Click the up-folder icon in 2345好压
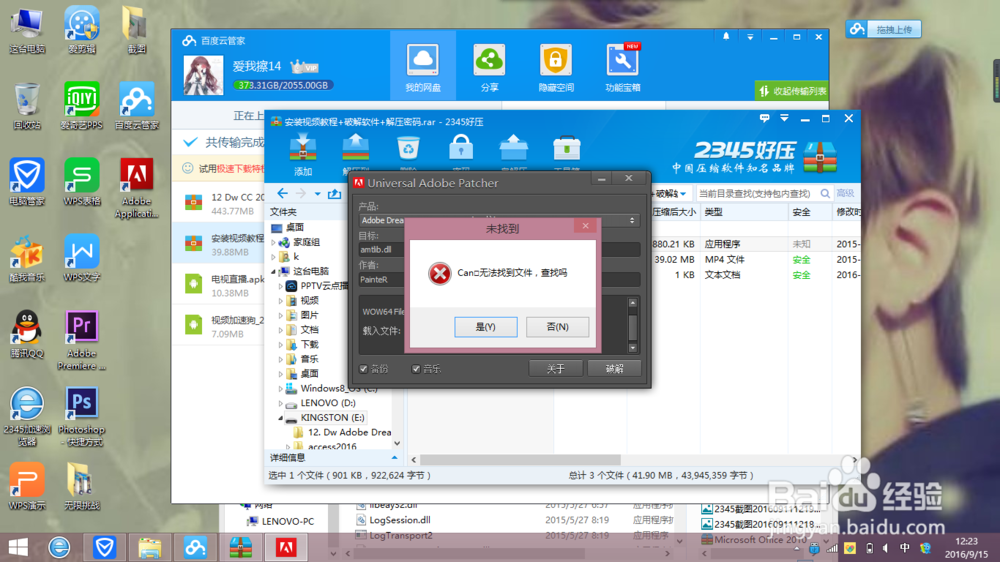Viewport: 1000px width, 562px height. [334, 193]
